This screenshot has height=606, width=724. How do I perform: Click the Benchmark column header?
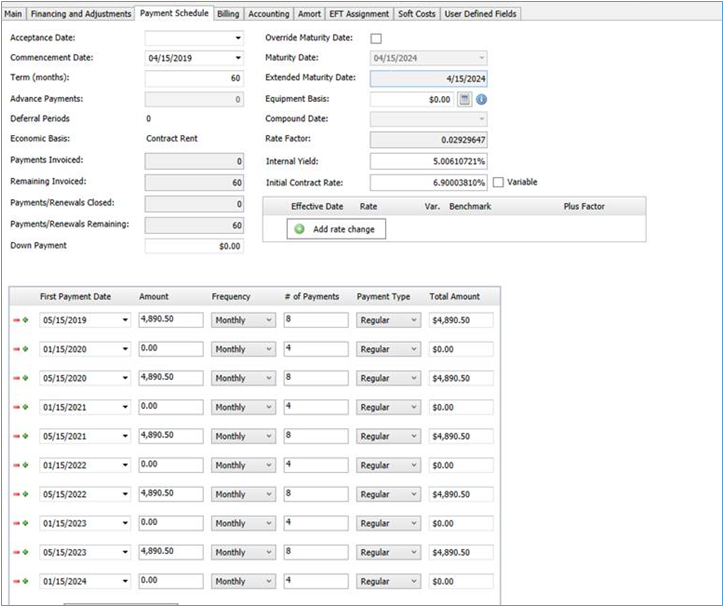coord(470,206)
